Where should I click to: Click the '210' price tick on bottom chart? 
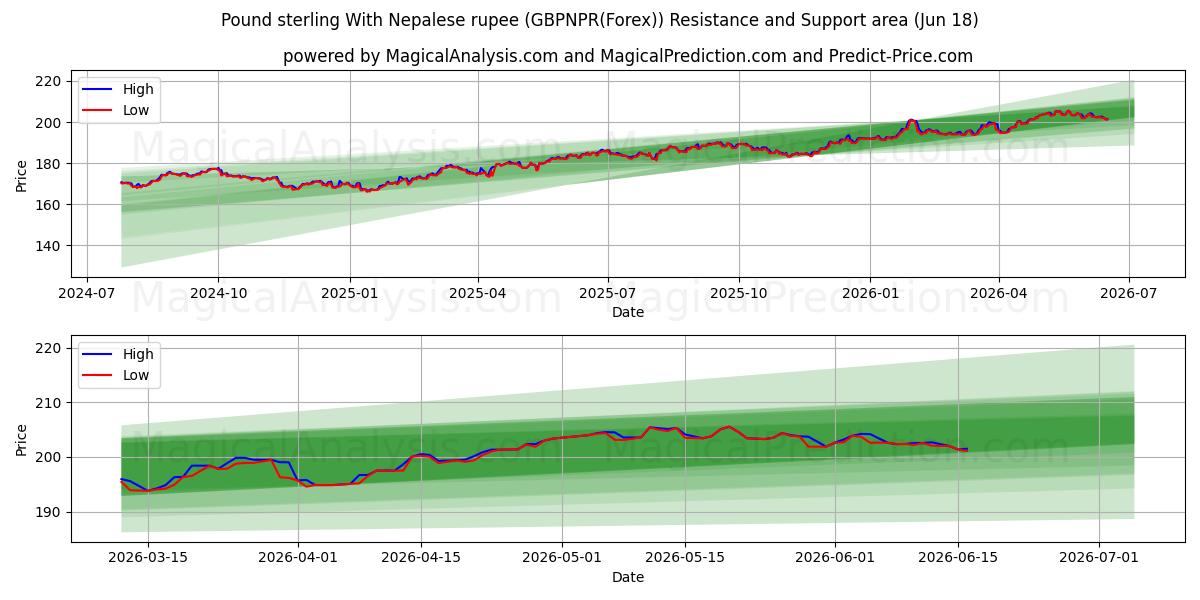coord(49,403)
